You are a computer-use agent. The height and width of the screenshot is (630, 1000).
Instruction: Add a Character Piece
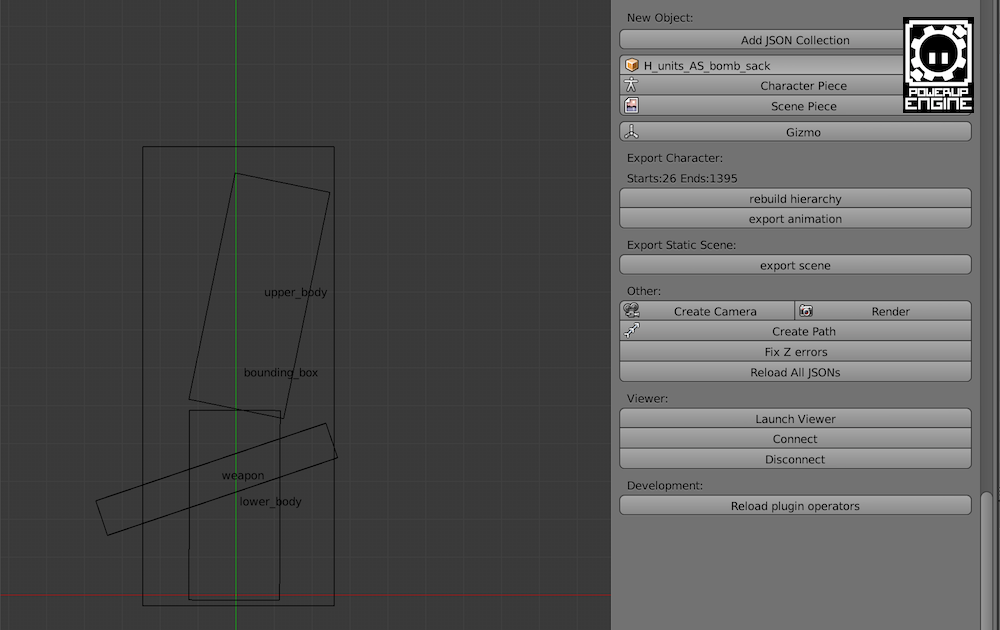pyautogui.click(x=795, y=85)
